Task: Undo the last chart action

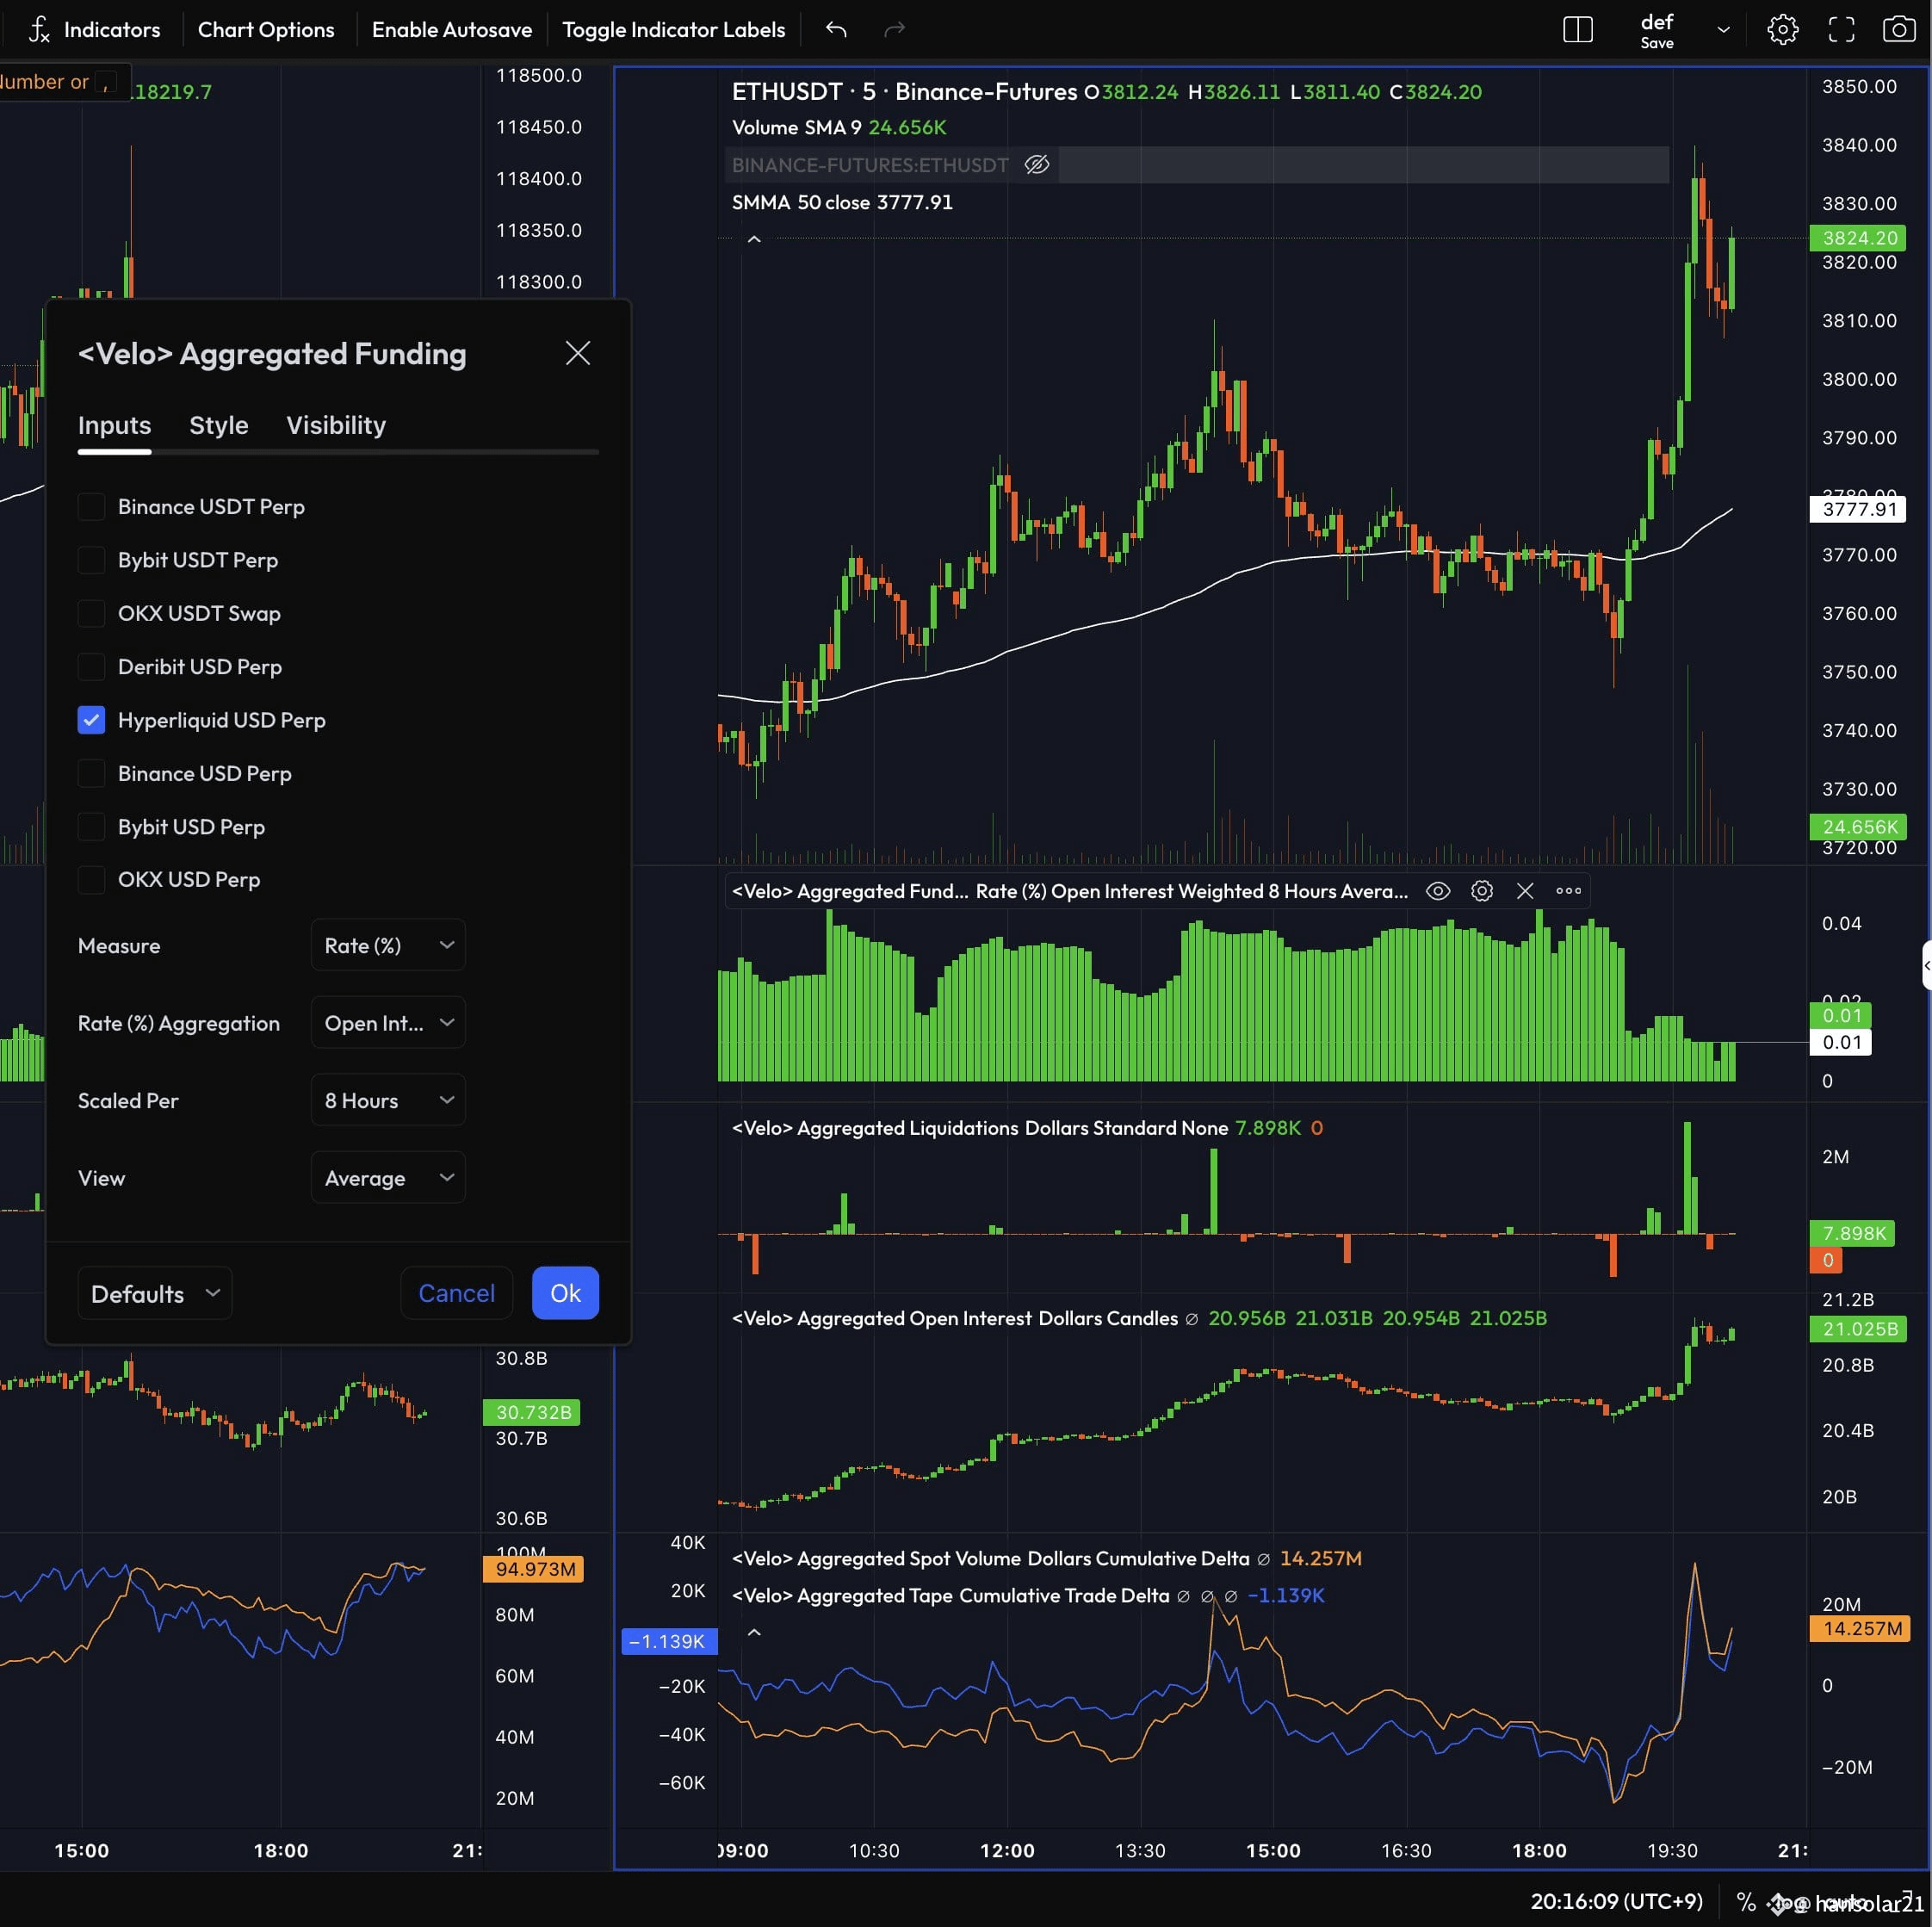Action: pos(836,30)
